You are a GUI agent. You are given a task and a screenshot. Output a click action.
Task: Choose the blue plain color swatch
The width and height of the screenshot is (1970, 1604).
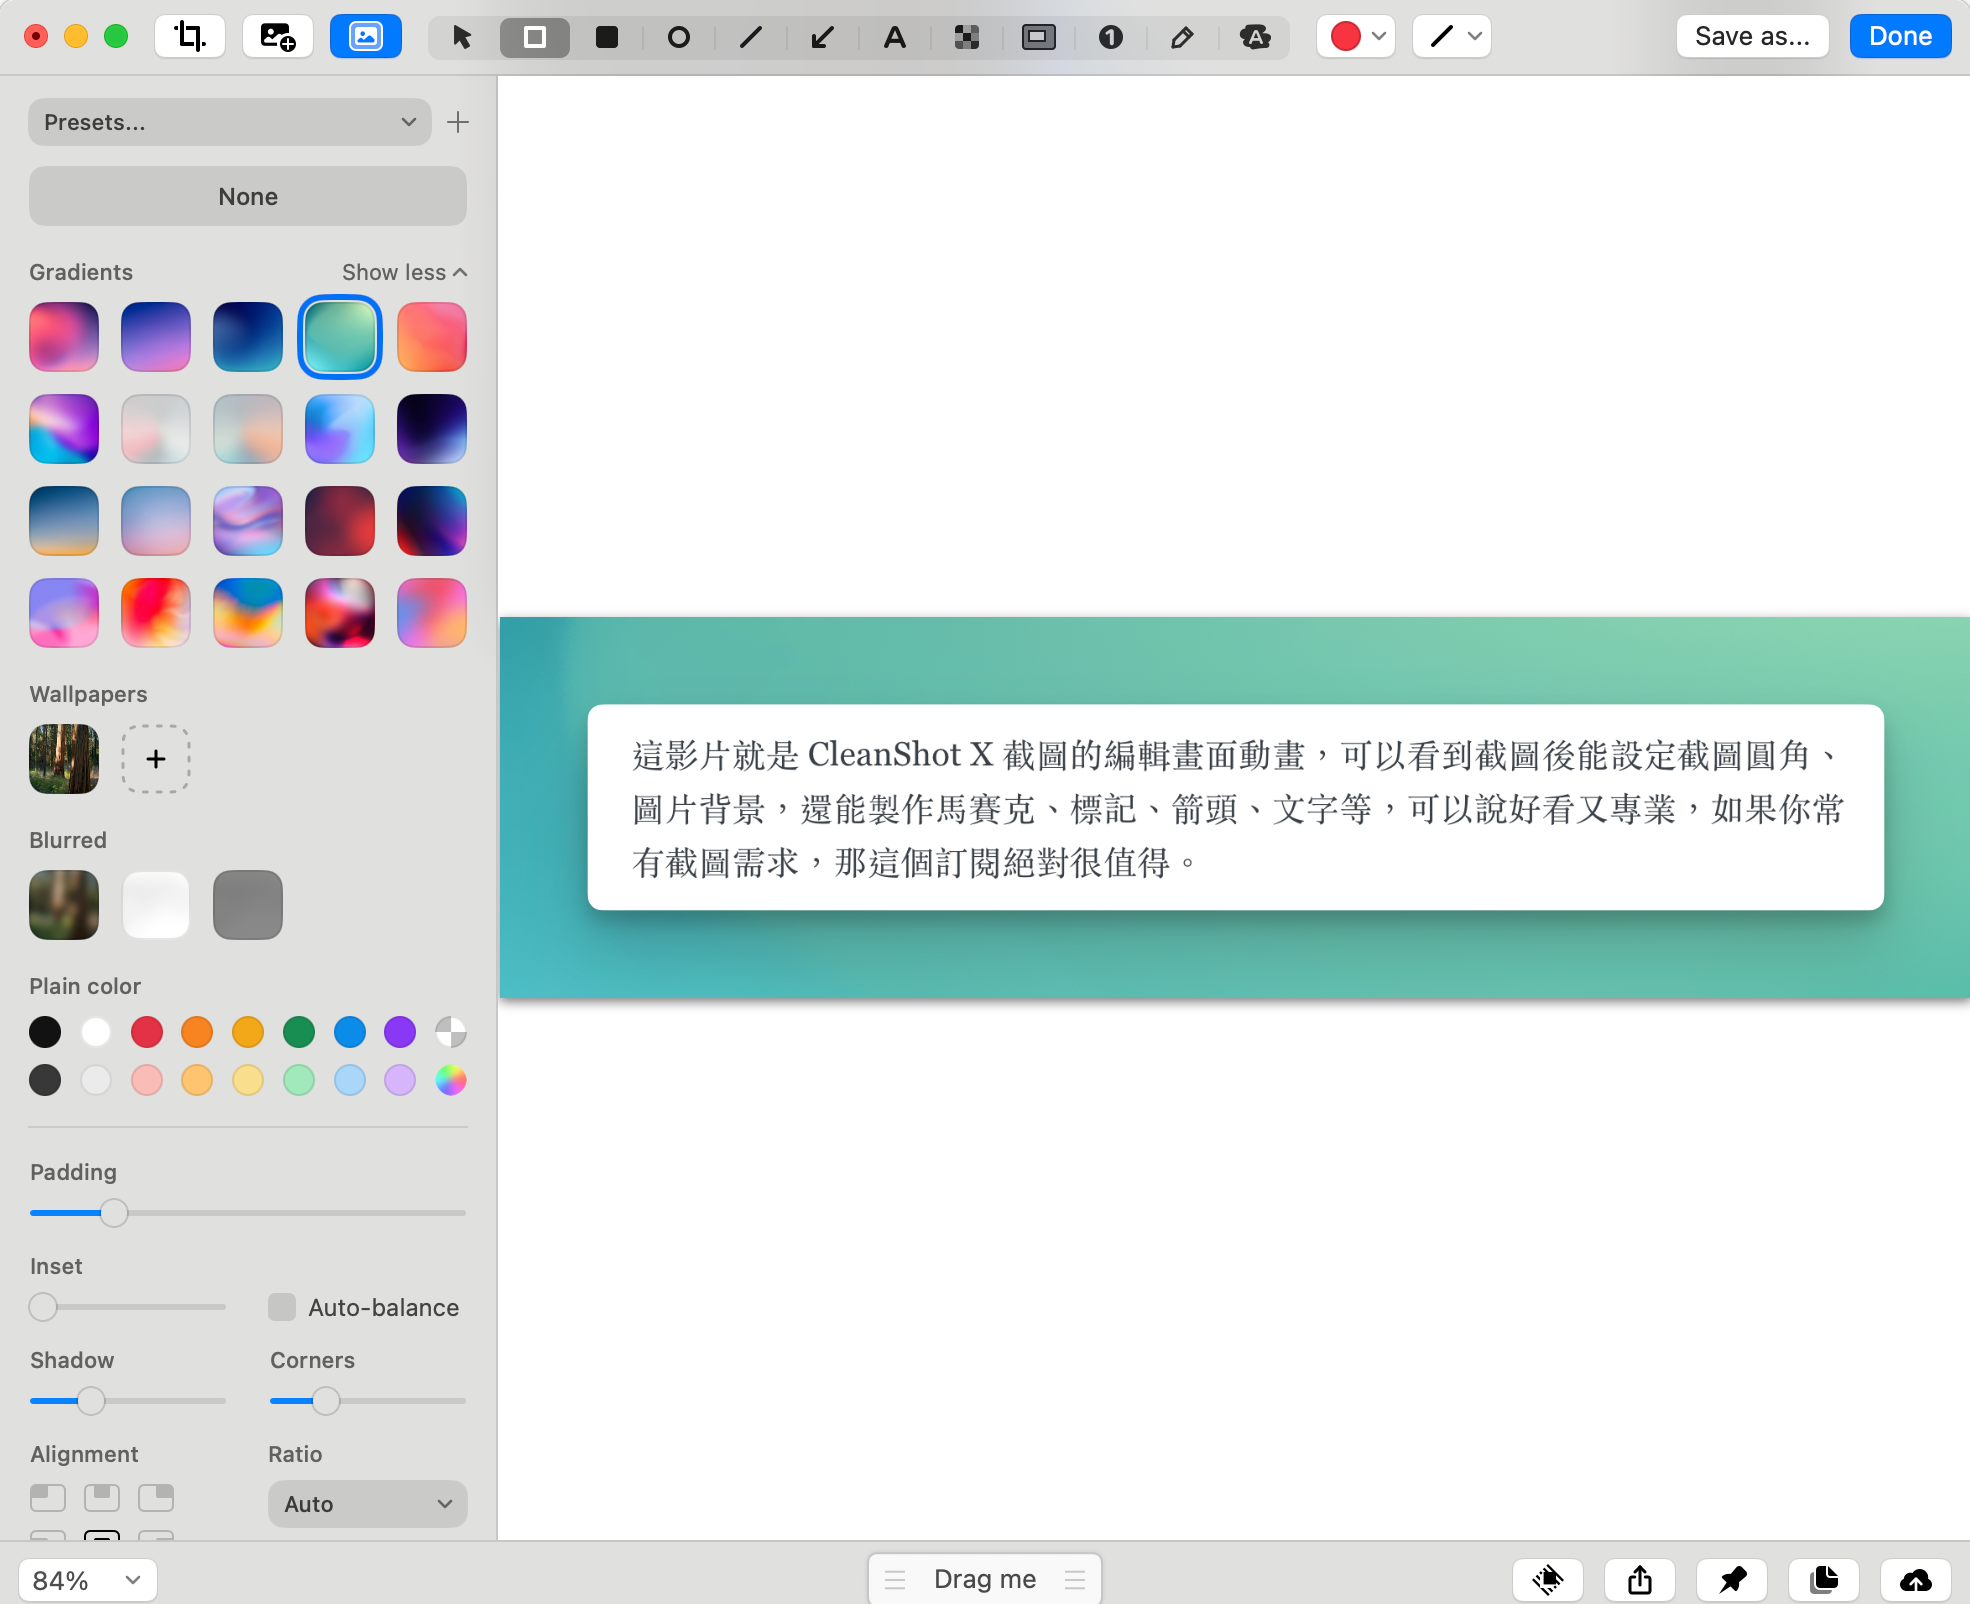pos(350,1032)
